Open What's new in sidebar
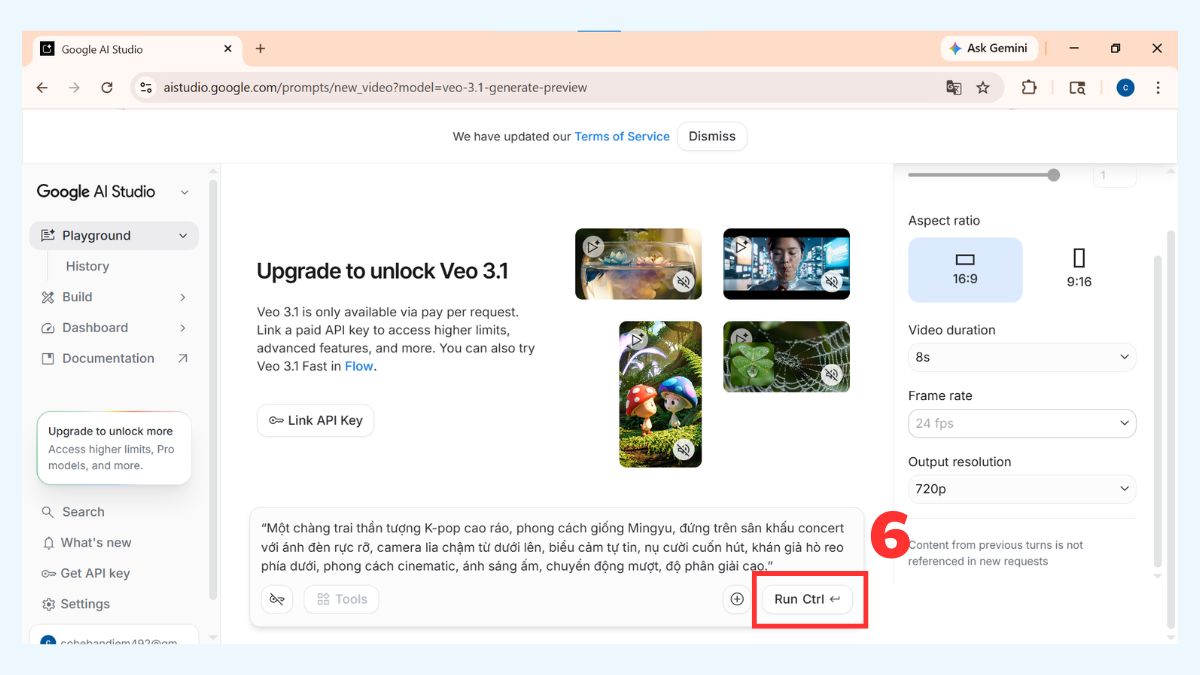 point(96,543)
